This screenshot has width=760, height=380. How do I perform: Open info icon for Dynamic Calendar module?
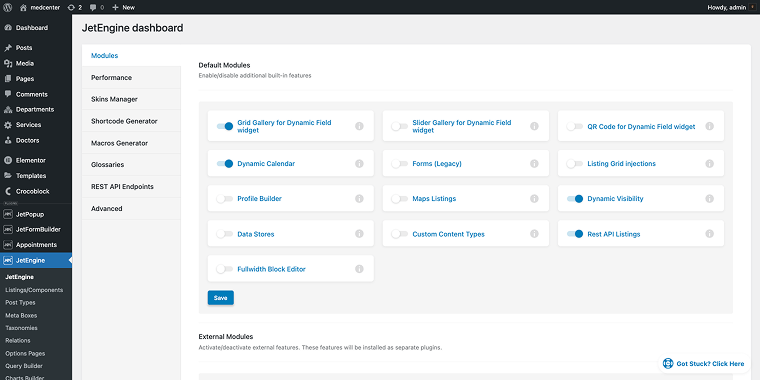pyautogui.click(x=359, y=163)
